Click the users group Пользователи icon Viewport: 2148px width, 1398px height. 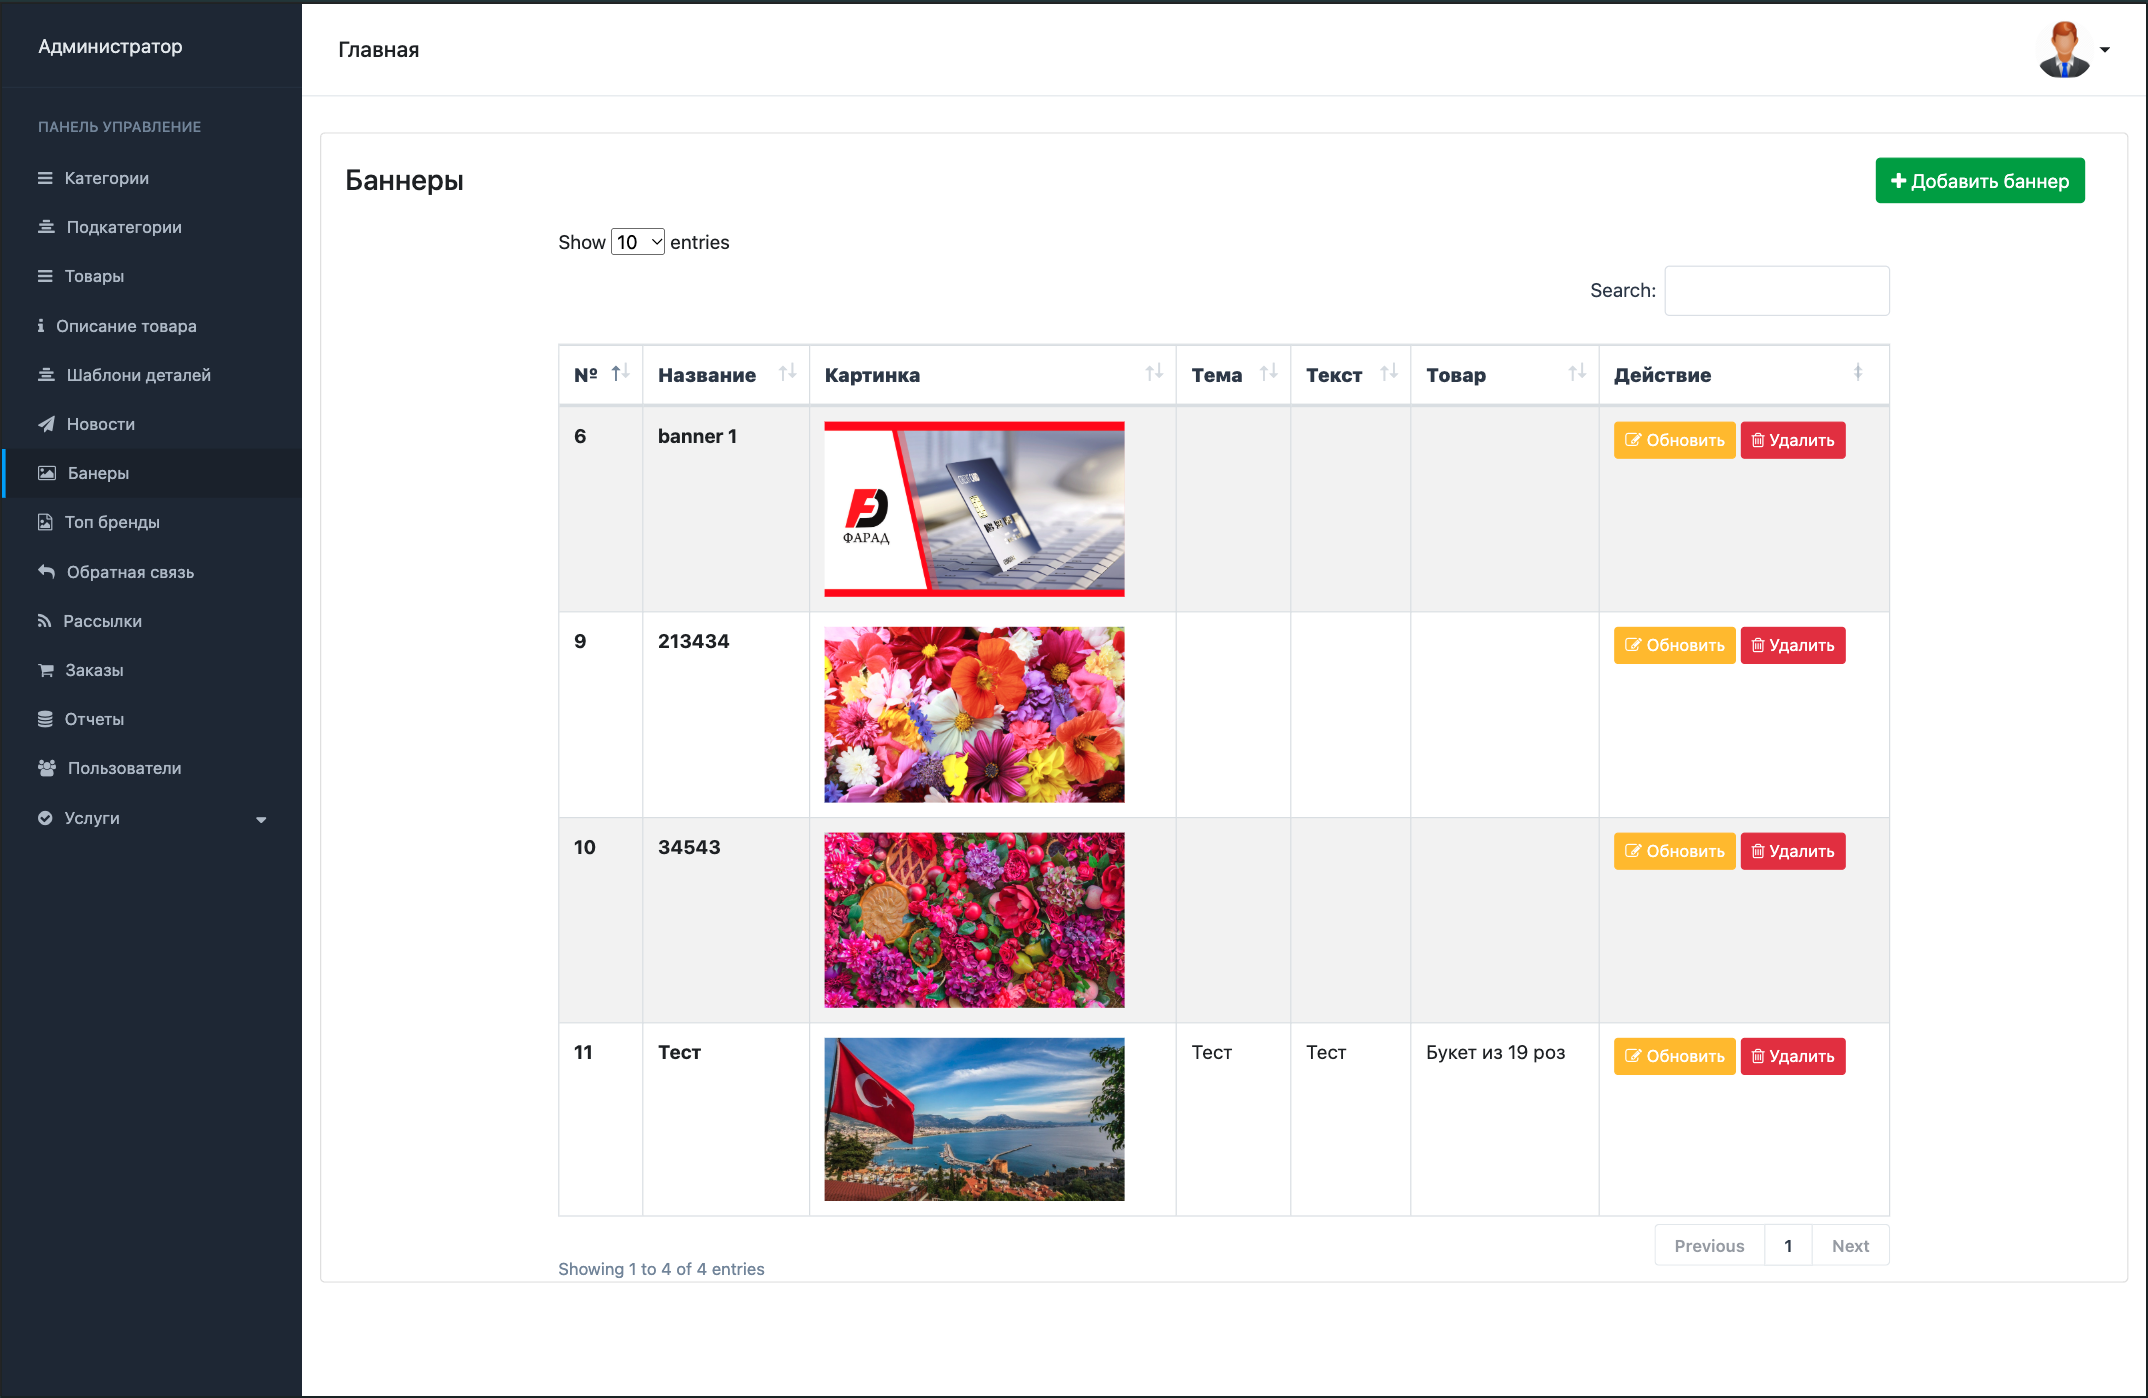(47, 768)
